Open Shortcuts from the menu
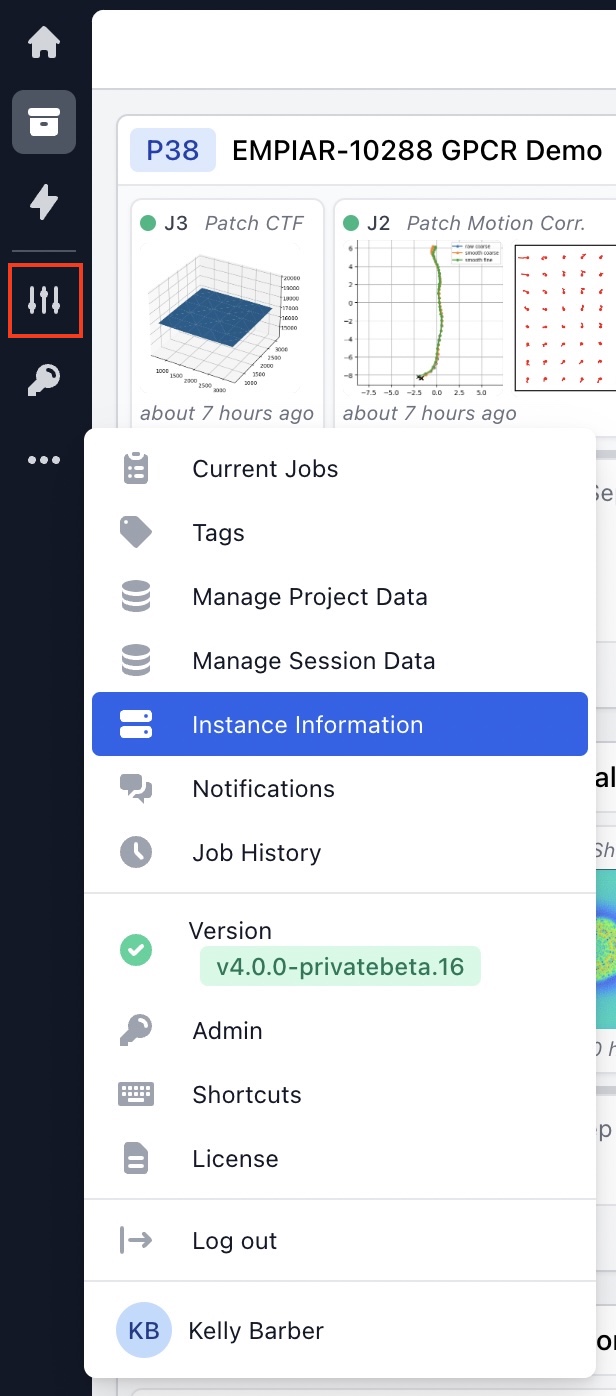This screenshot has width=616, height=1396. tap(246, 1095)
